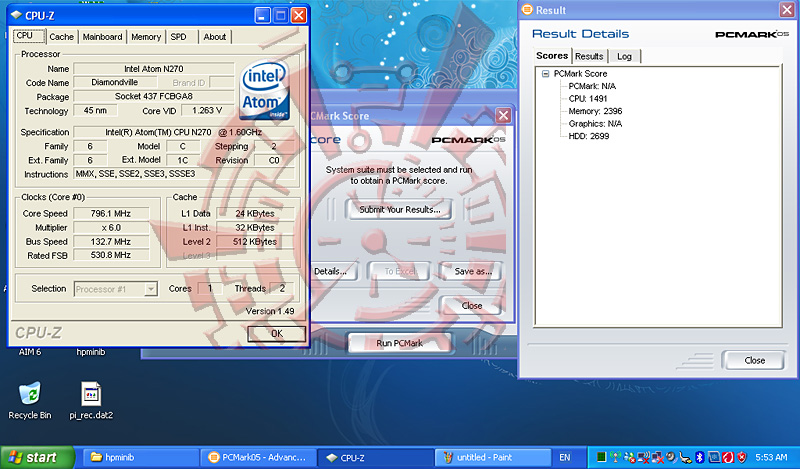800x469 pixels.
Task: Select the Scores tab in Result Details
Action: pyautogui.click(x=552, y=56)
